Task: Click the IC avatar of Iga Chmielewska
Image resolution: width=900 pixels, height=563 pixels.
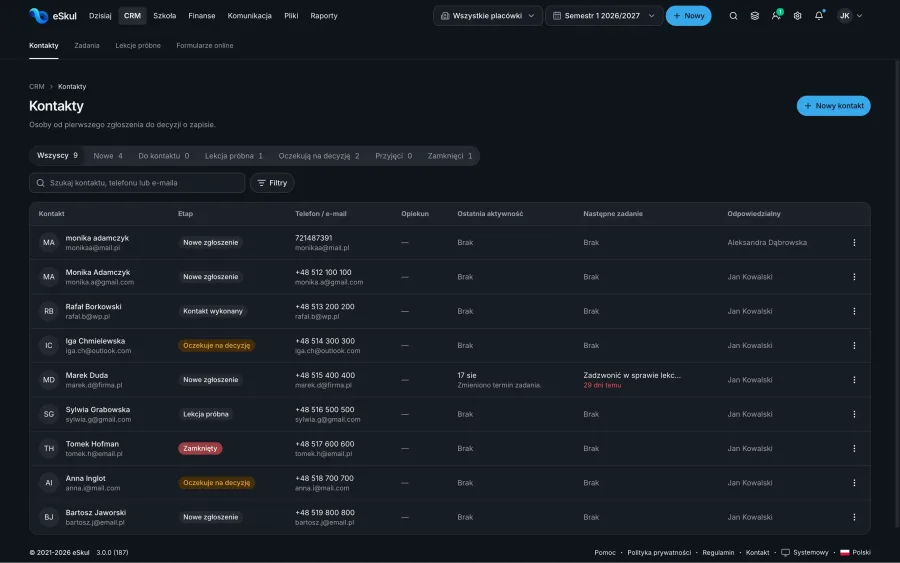Action: pyautogui.click(x=49, y=345)
